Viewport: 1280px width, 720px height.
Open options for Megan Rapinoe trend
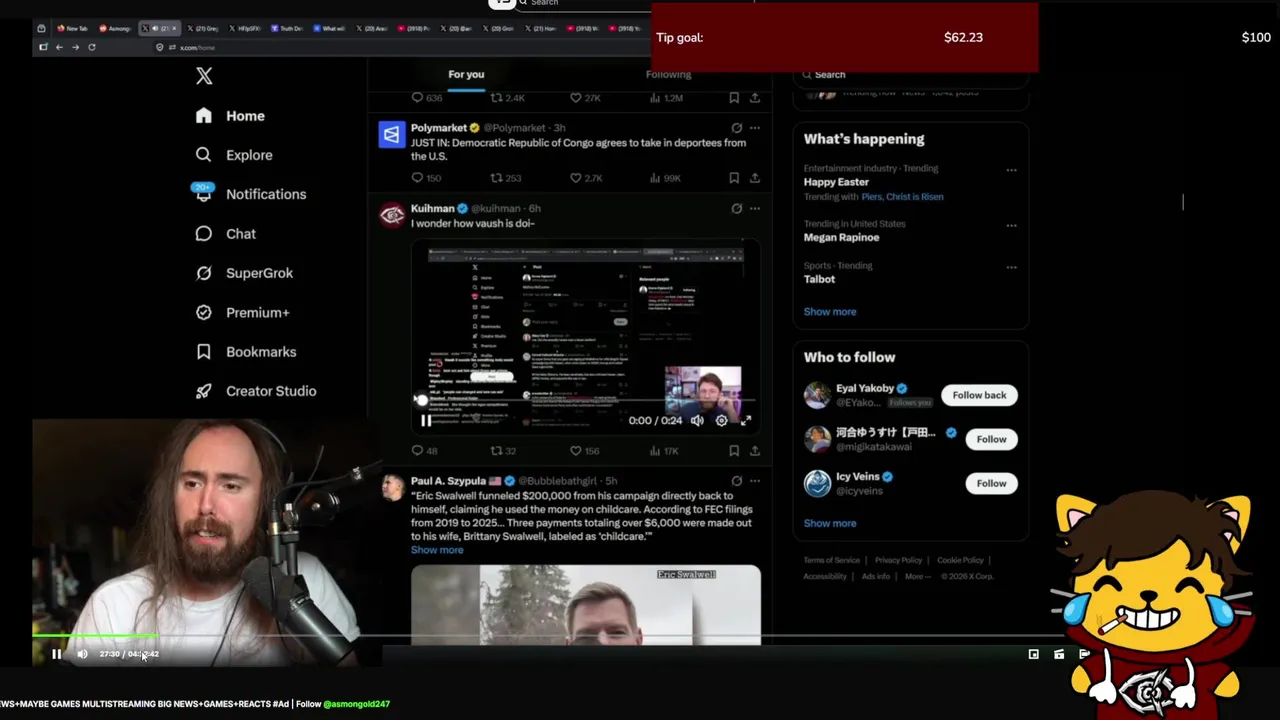pyautogui.click(x=1011, y=225)
